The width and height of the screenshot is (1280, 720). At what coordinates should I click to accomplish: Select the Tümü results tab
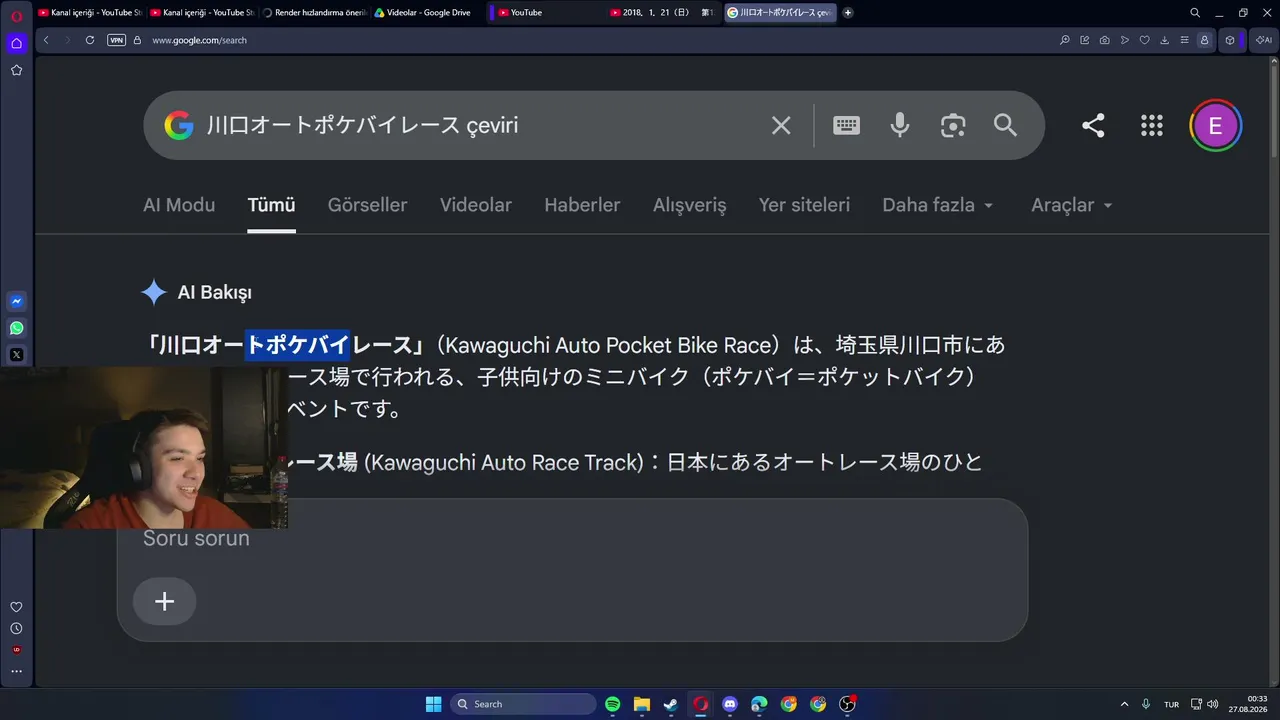271,205
